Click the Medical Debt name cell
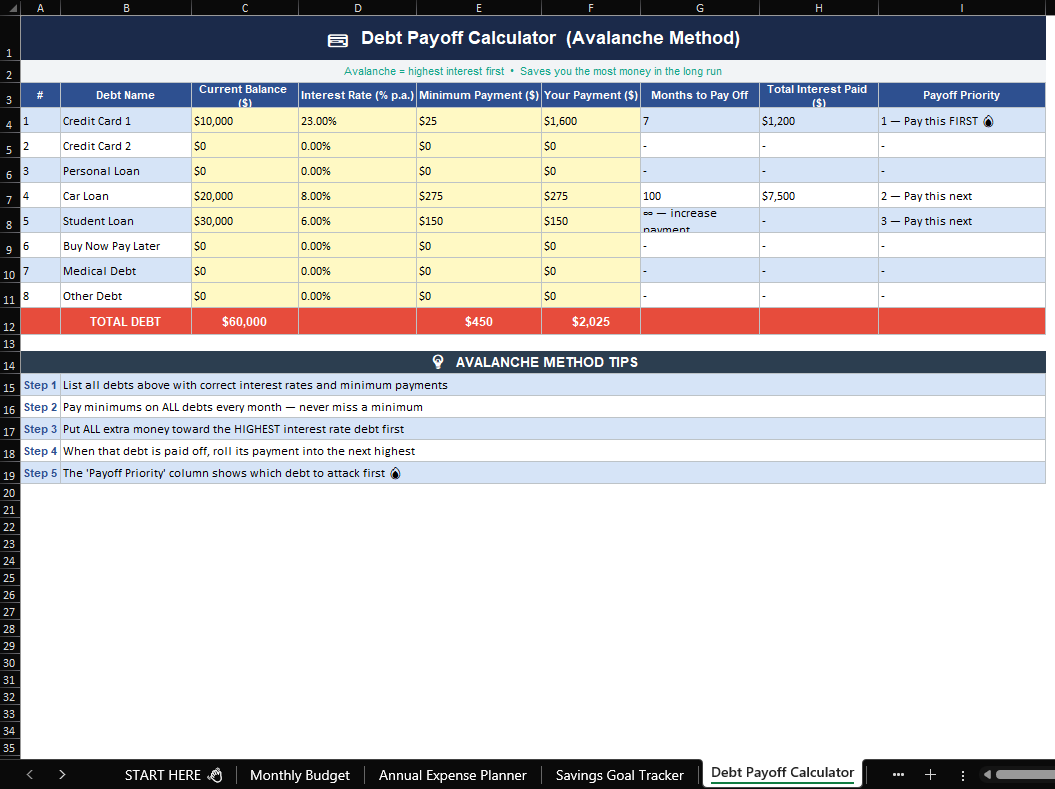 (126, 270)
